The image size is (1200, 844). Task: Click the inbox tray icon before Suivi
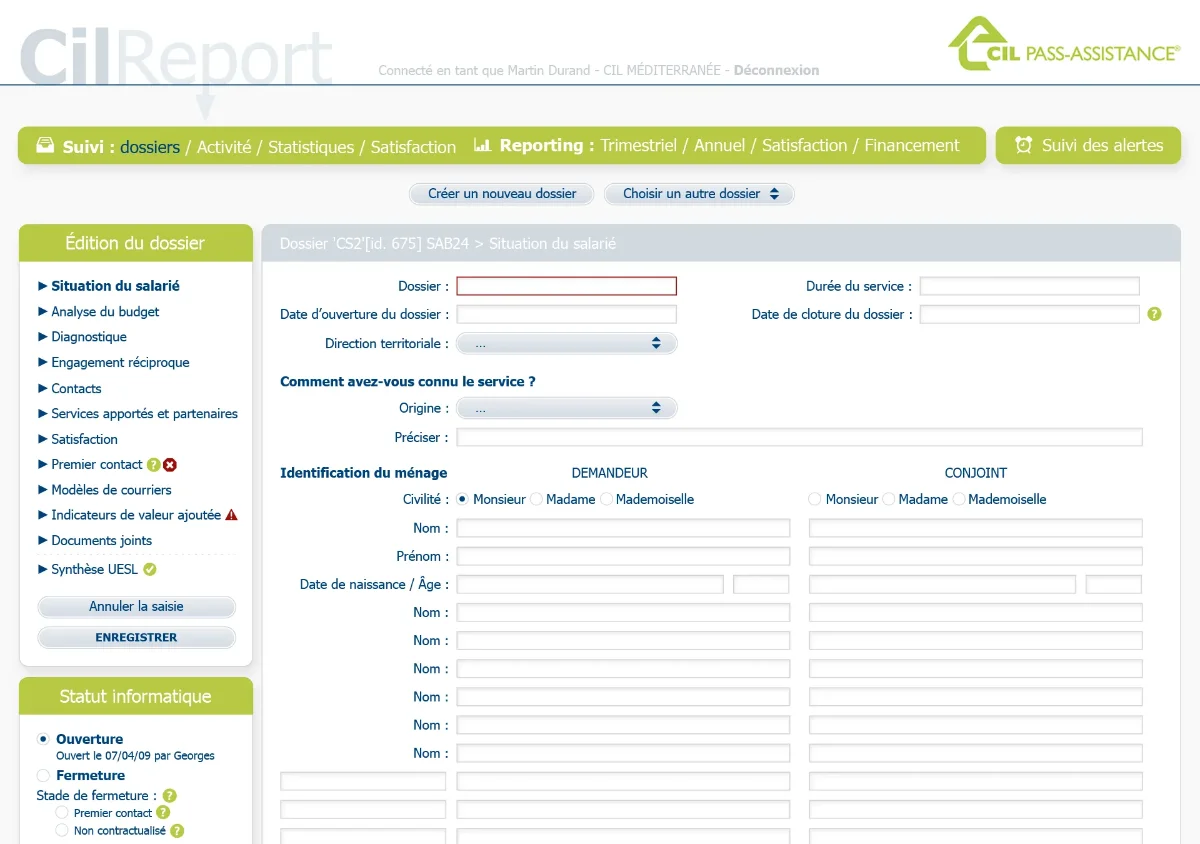[x=45, y=146]
